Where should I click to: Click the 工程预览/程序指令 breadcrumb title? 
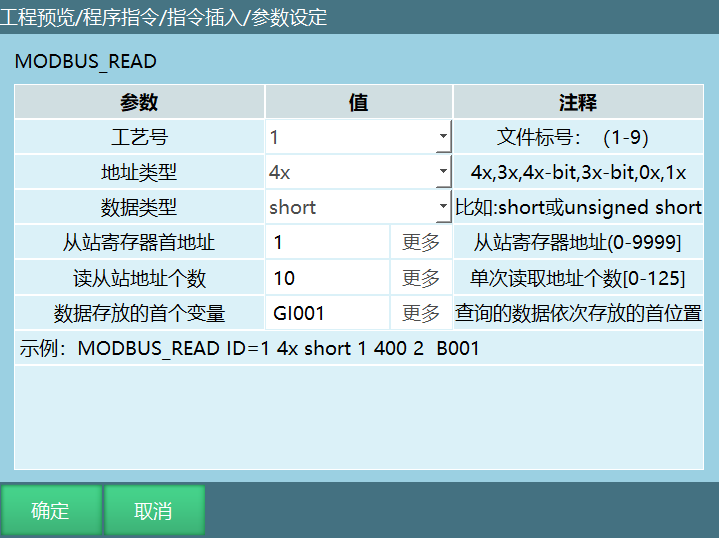[165, 17]
